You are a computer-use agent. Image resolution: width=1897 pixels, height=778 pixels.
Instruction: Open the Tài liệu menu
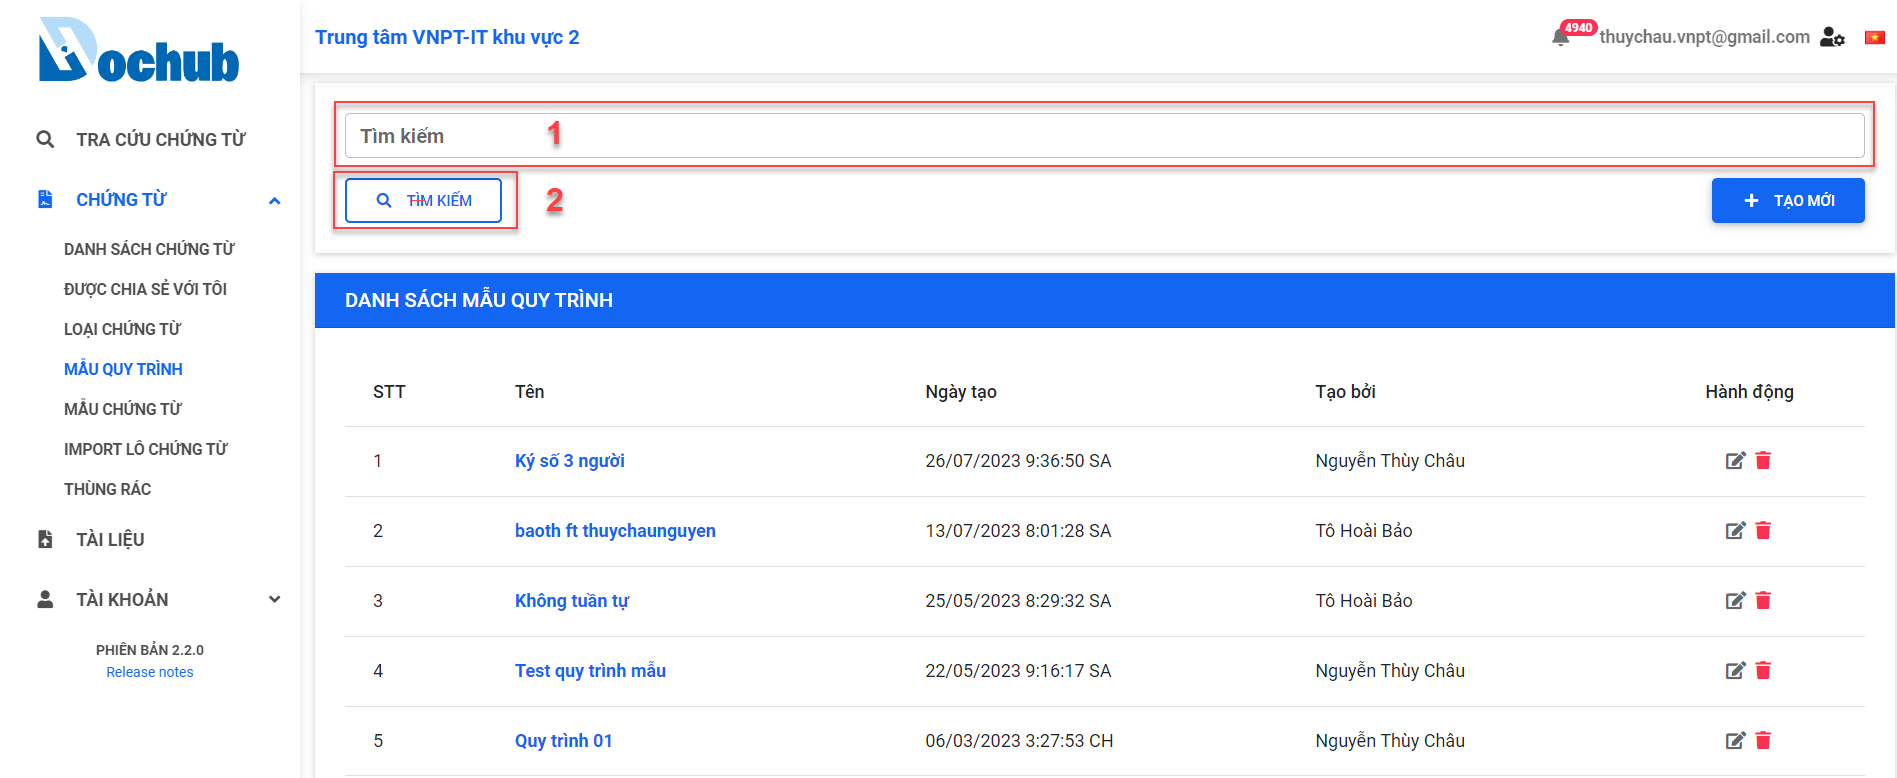tap(110, 539)
